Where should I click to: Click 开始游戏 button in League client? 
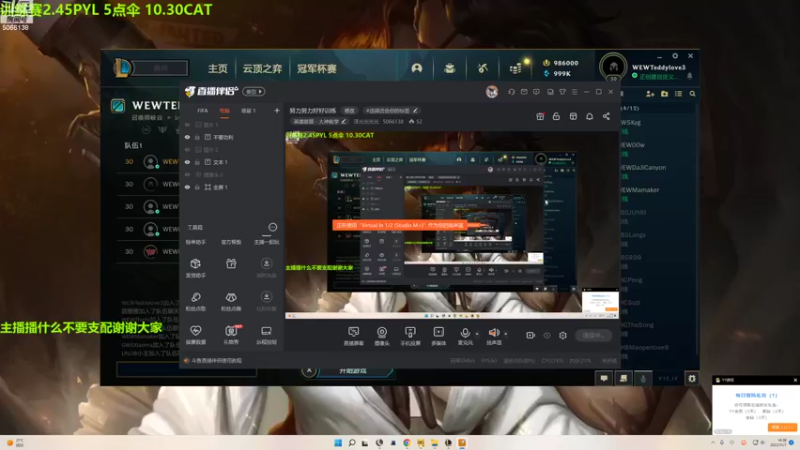[353, 371]
